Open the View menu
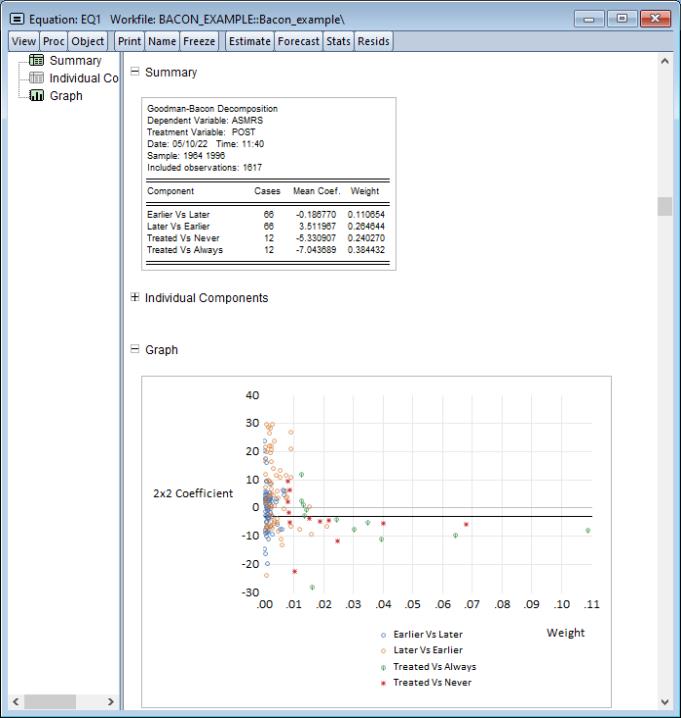The width and height of the screenshot is (681, 718). pyautogui.click(x=21, y=41)
